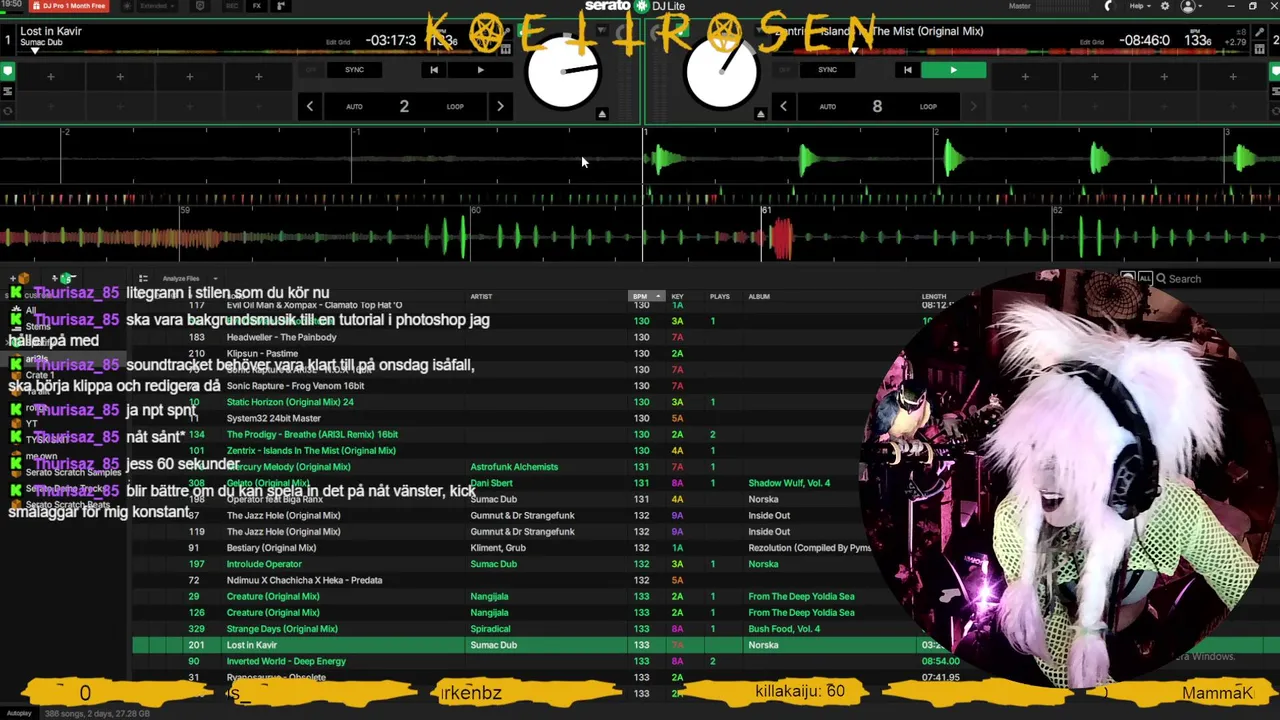Click into the library Search field

tap(1215, 279)
